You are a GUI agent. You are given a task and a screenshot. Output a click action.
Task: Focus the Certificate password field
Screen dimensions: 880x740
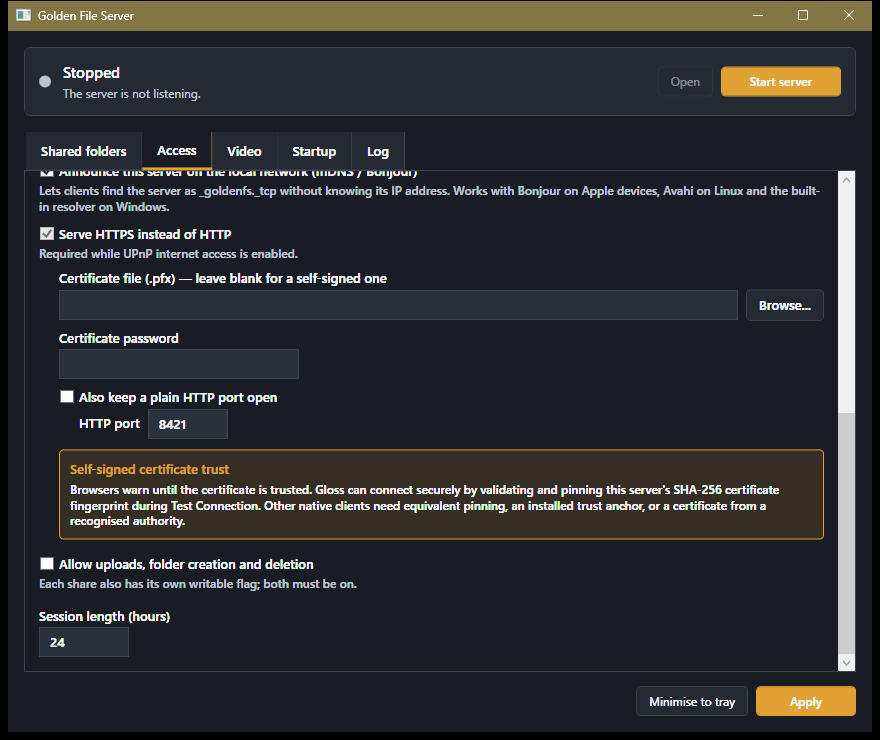click(x=179, y=364)
